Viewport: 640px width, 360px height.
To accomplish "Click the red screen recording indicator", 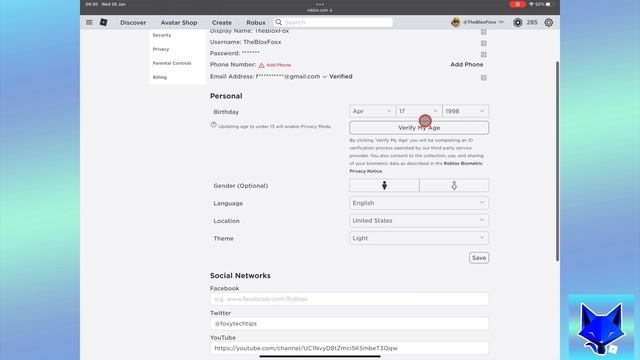I will 517,4.
